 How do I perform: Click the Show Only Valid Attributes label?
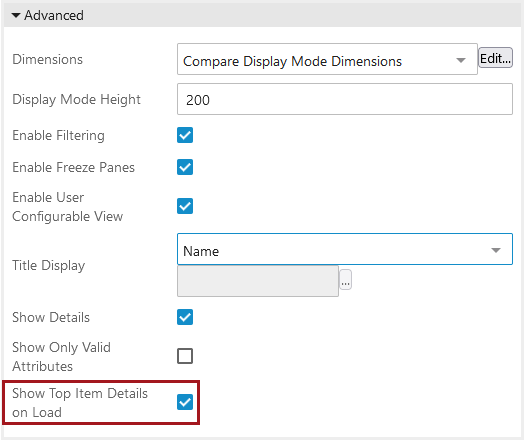pyautogui.click(x=61, y=357)
